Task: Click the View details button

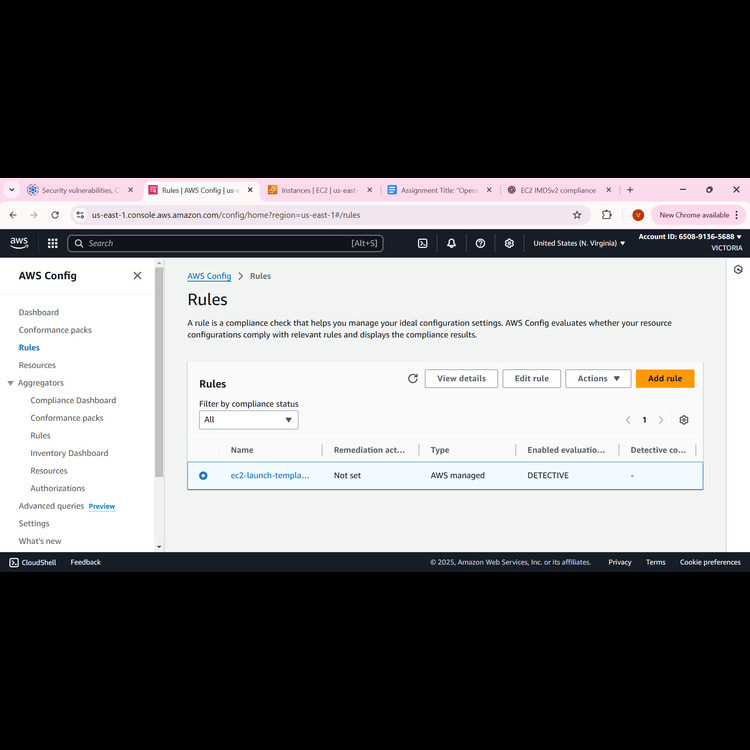Action: click(x=461, y=378)
